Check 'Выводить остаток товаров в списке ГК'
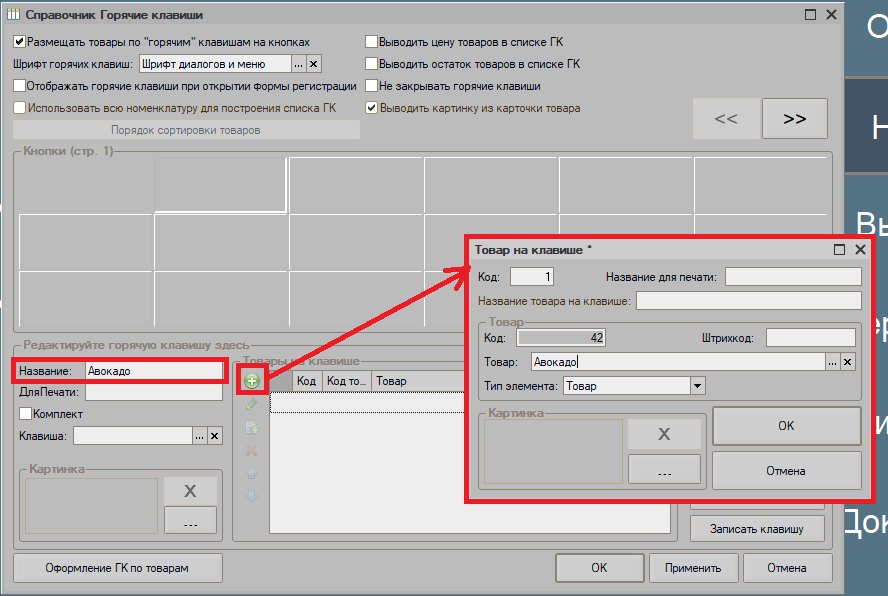 click(372, 64)
